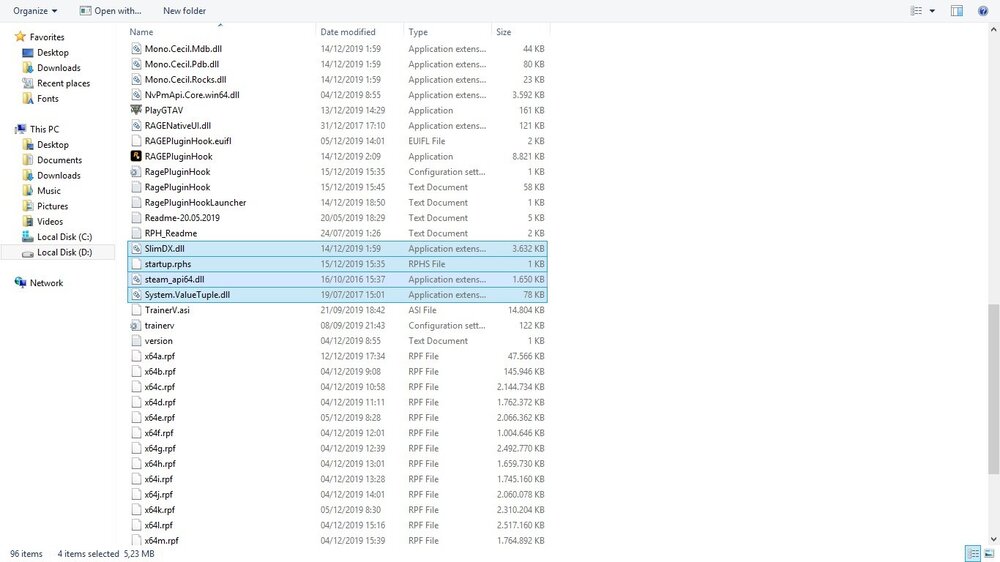
Task: Select x64a.rpf file
Action: (159, 356)
